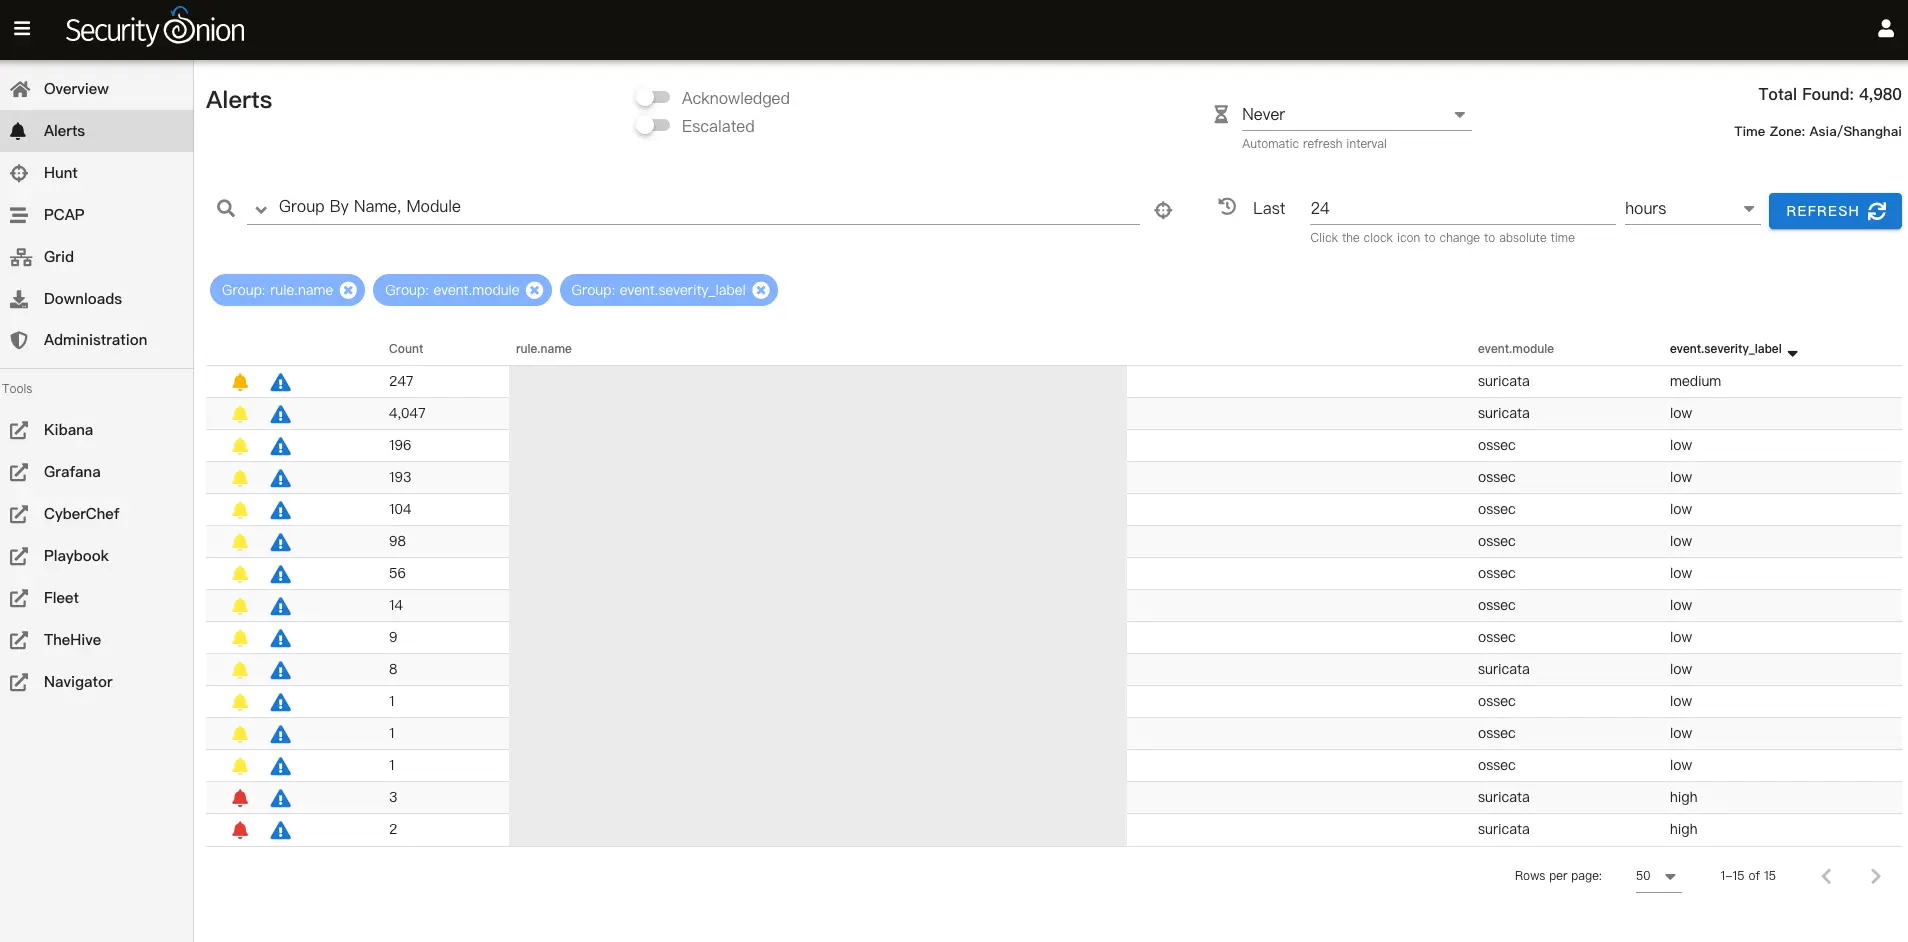Launch Grafana external tool
The image size is (1908, 942).
tap(96, 472)
